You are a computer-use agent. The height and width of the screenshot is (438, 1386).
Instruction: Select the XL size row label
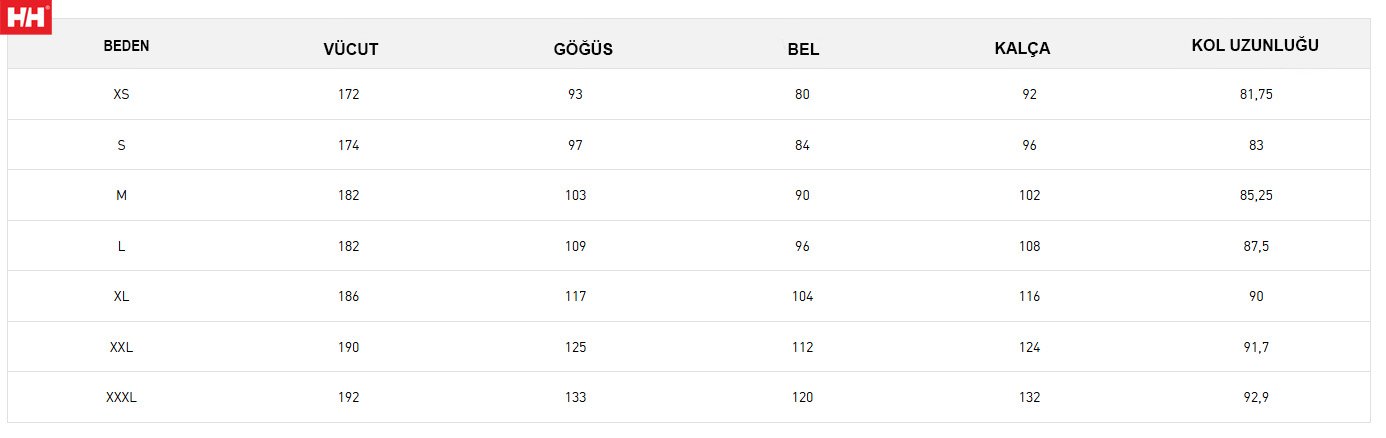tap(121, 296)
